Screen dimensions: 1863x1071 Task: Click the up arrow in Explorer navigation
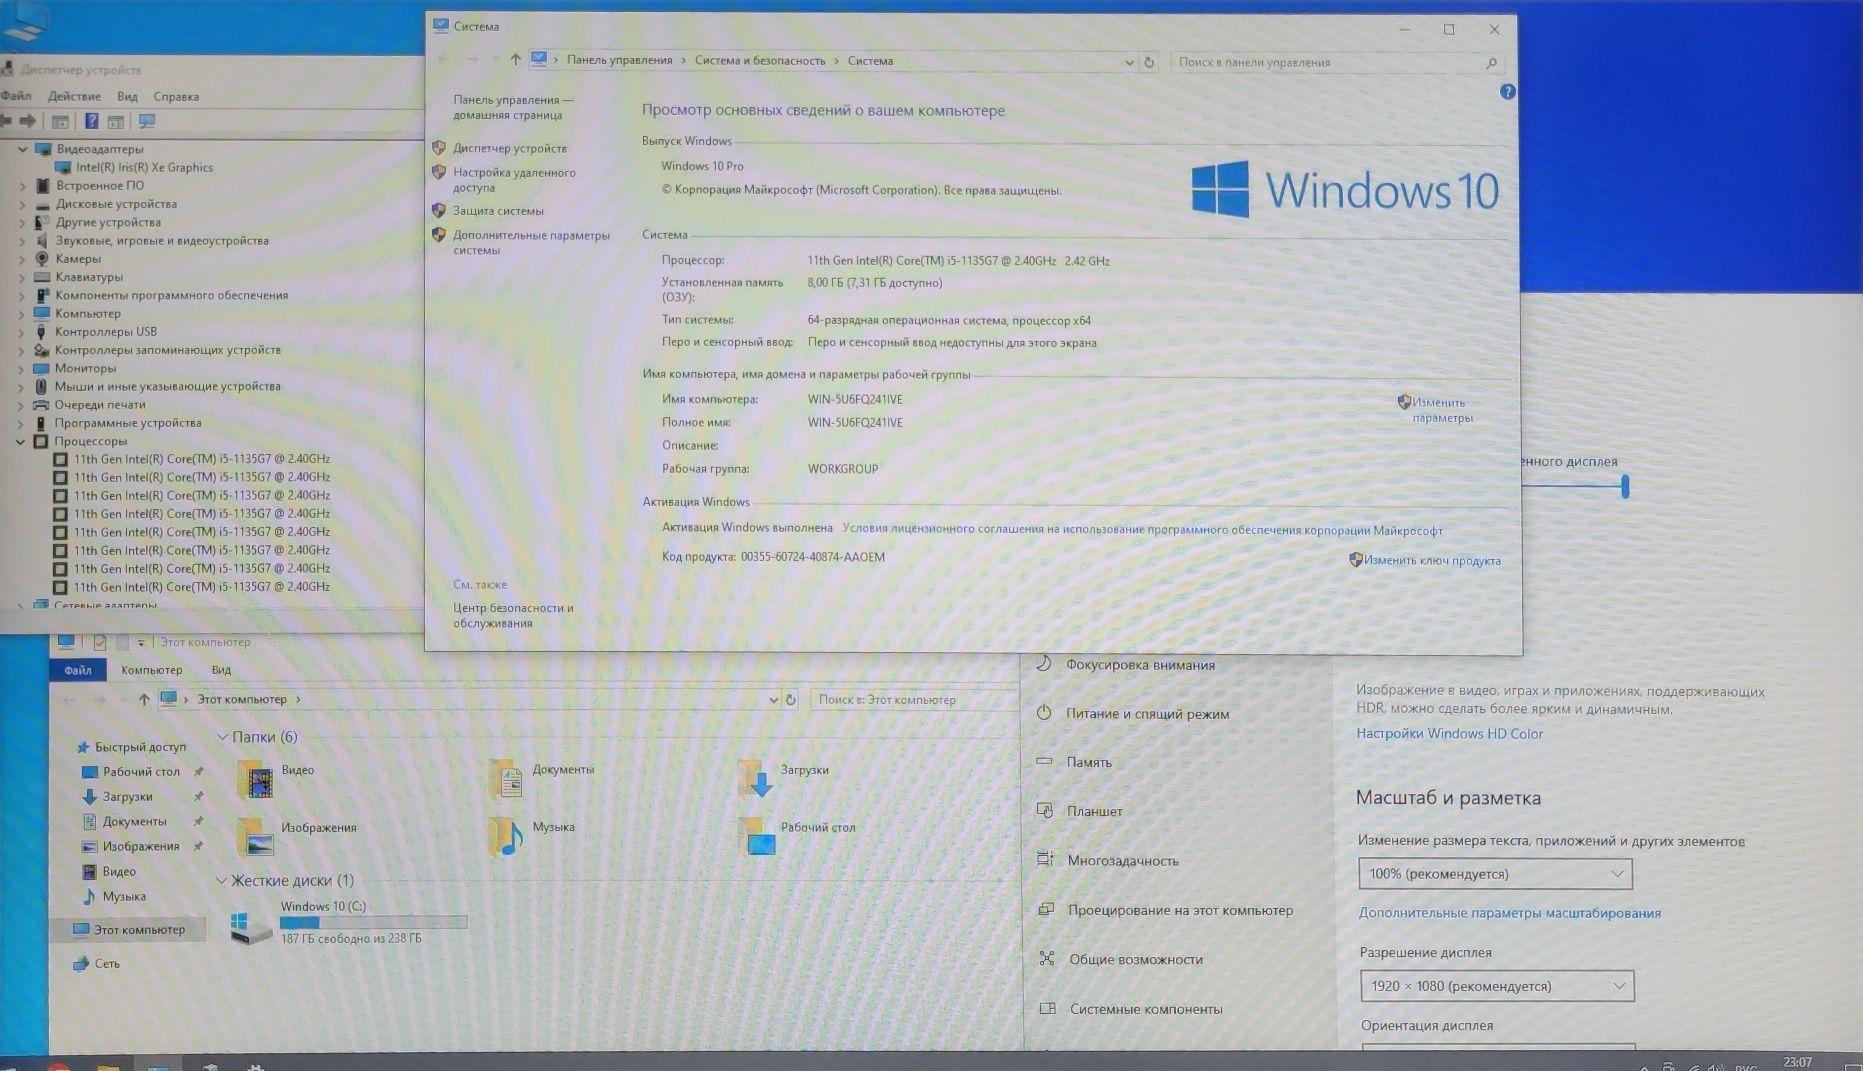(144, 699)
